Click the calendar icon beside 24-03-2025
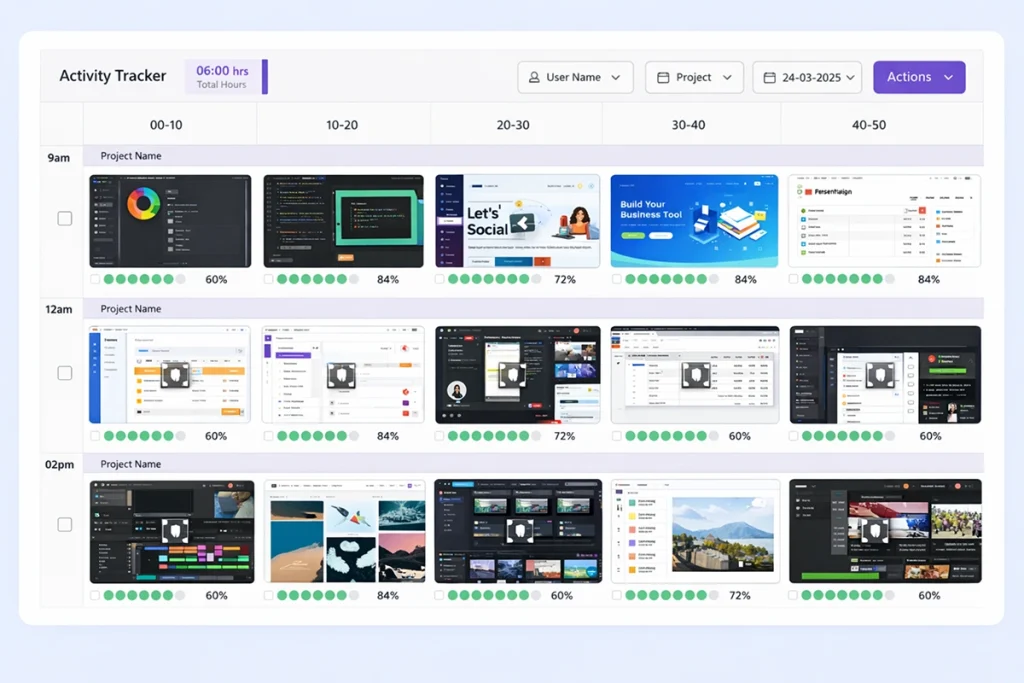 point(769,78)
